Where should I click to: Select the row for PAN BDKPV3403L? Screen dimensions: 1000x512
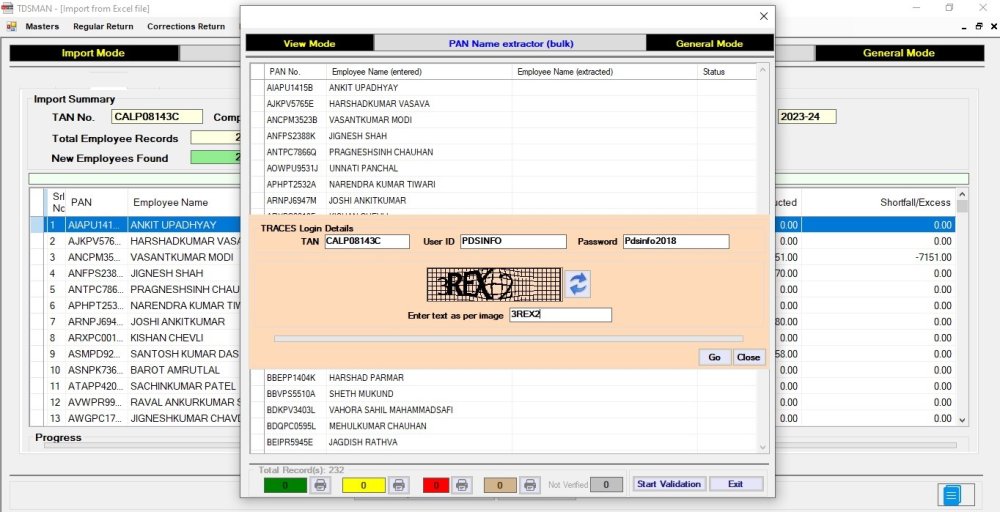[x=504, y=410]
